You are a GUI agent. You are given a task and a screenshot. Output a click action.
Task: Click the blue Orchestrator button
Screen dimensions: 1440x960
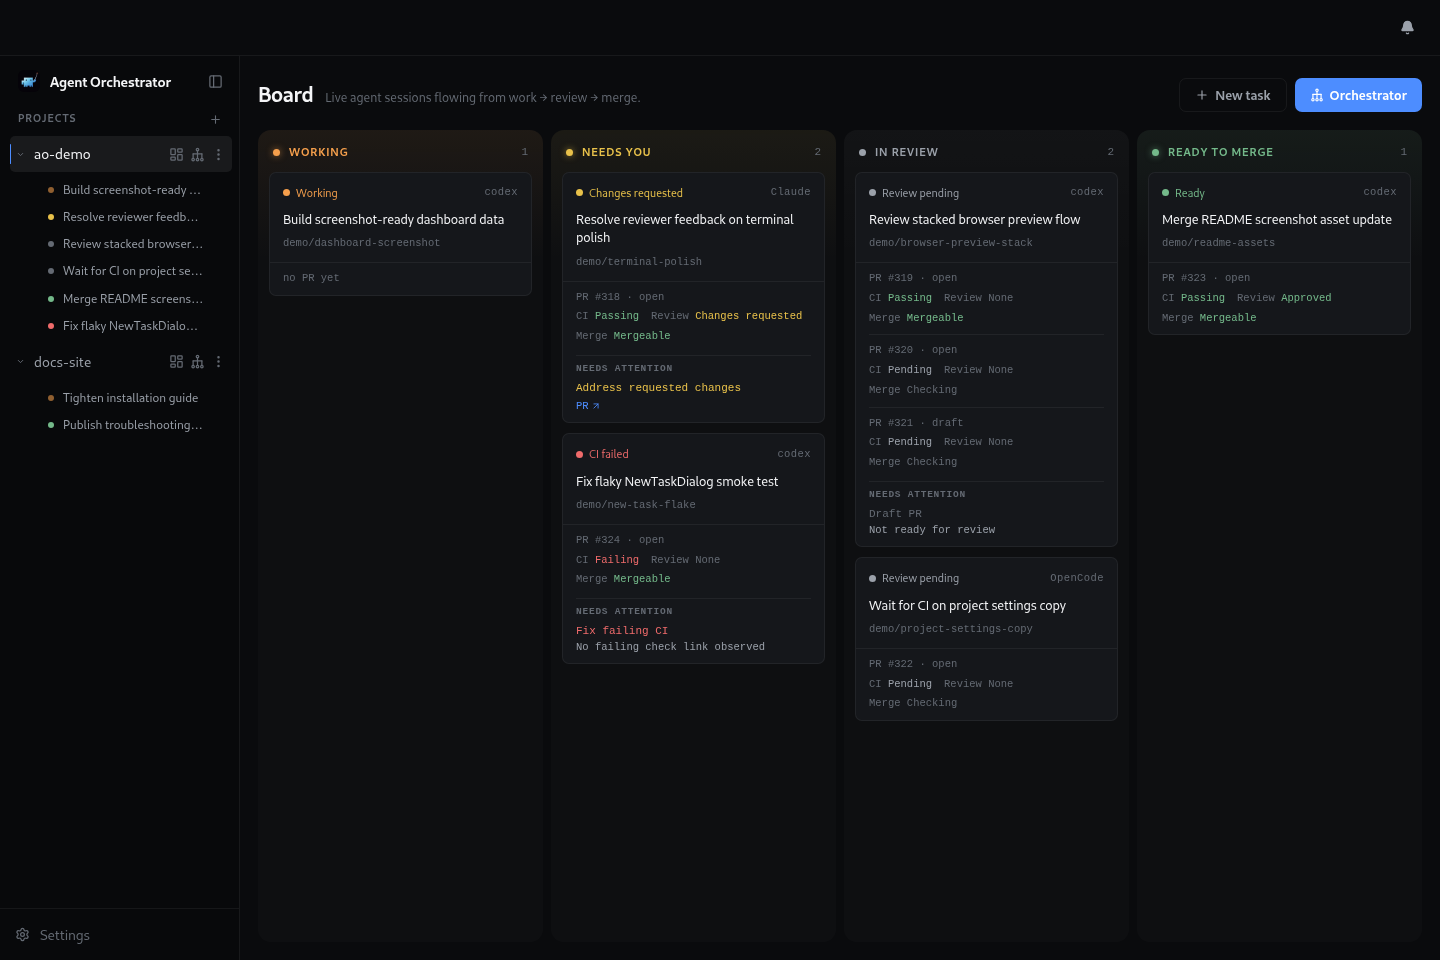[1358, 95]
